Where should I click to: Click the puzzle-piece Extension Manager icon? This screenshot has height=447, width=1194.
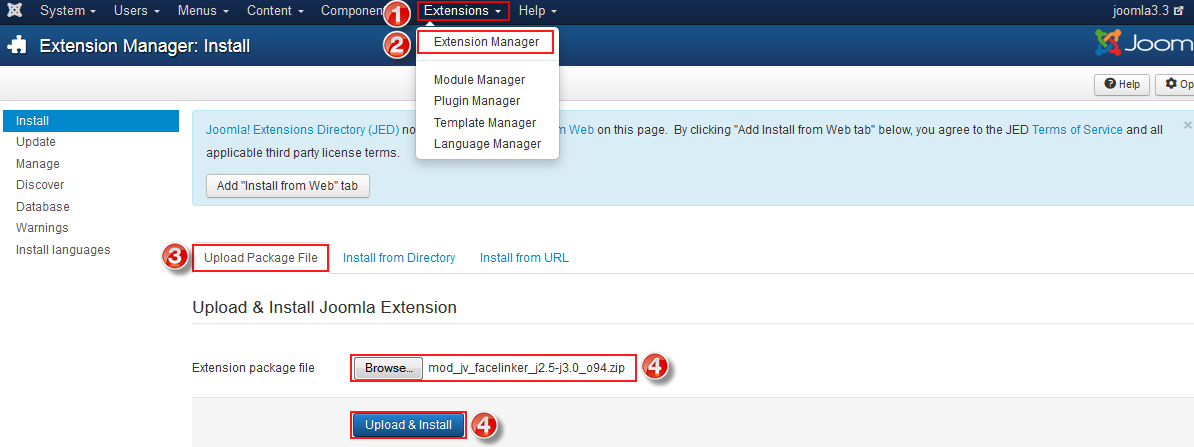[17, 45]
